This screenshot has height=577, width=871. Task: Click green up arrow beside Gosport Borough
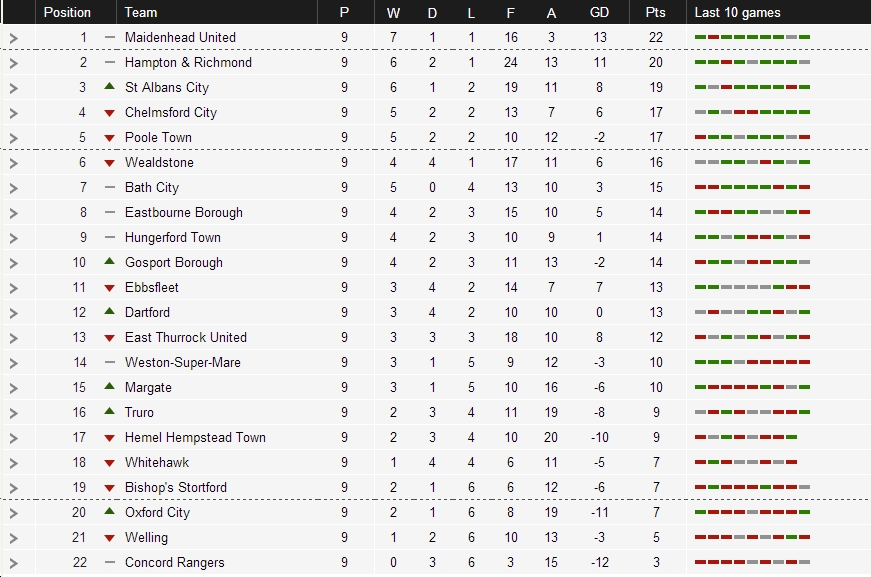pyautogui.click(x=109, y=262)
